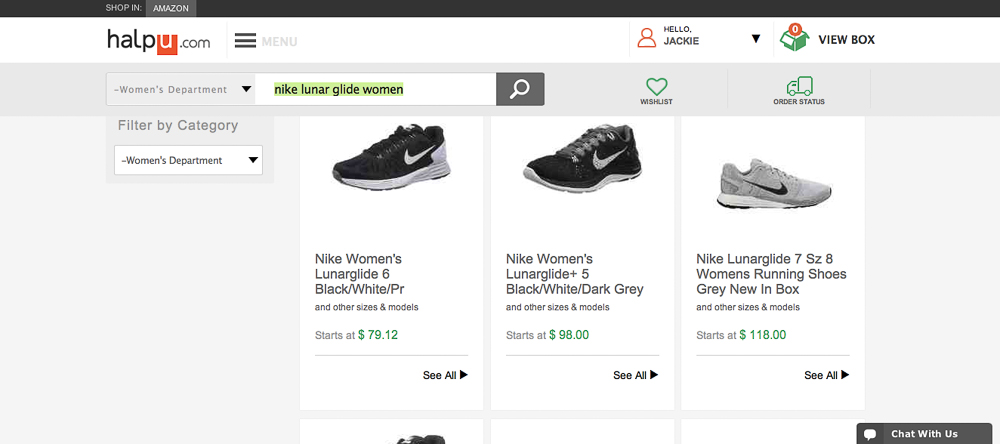The height and width of the screenshot is (444, 1000).
Task: Open the grey Lunarglide 7 shoe image
Action: (x=774, y=184)
